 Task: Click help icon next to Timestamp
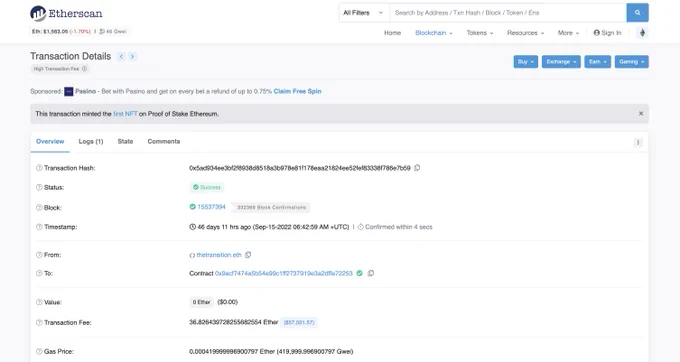click(x=39, y=227)
